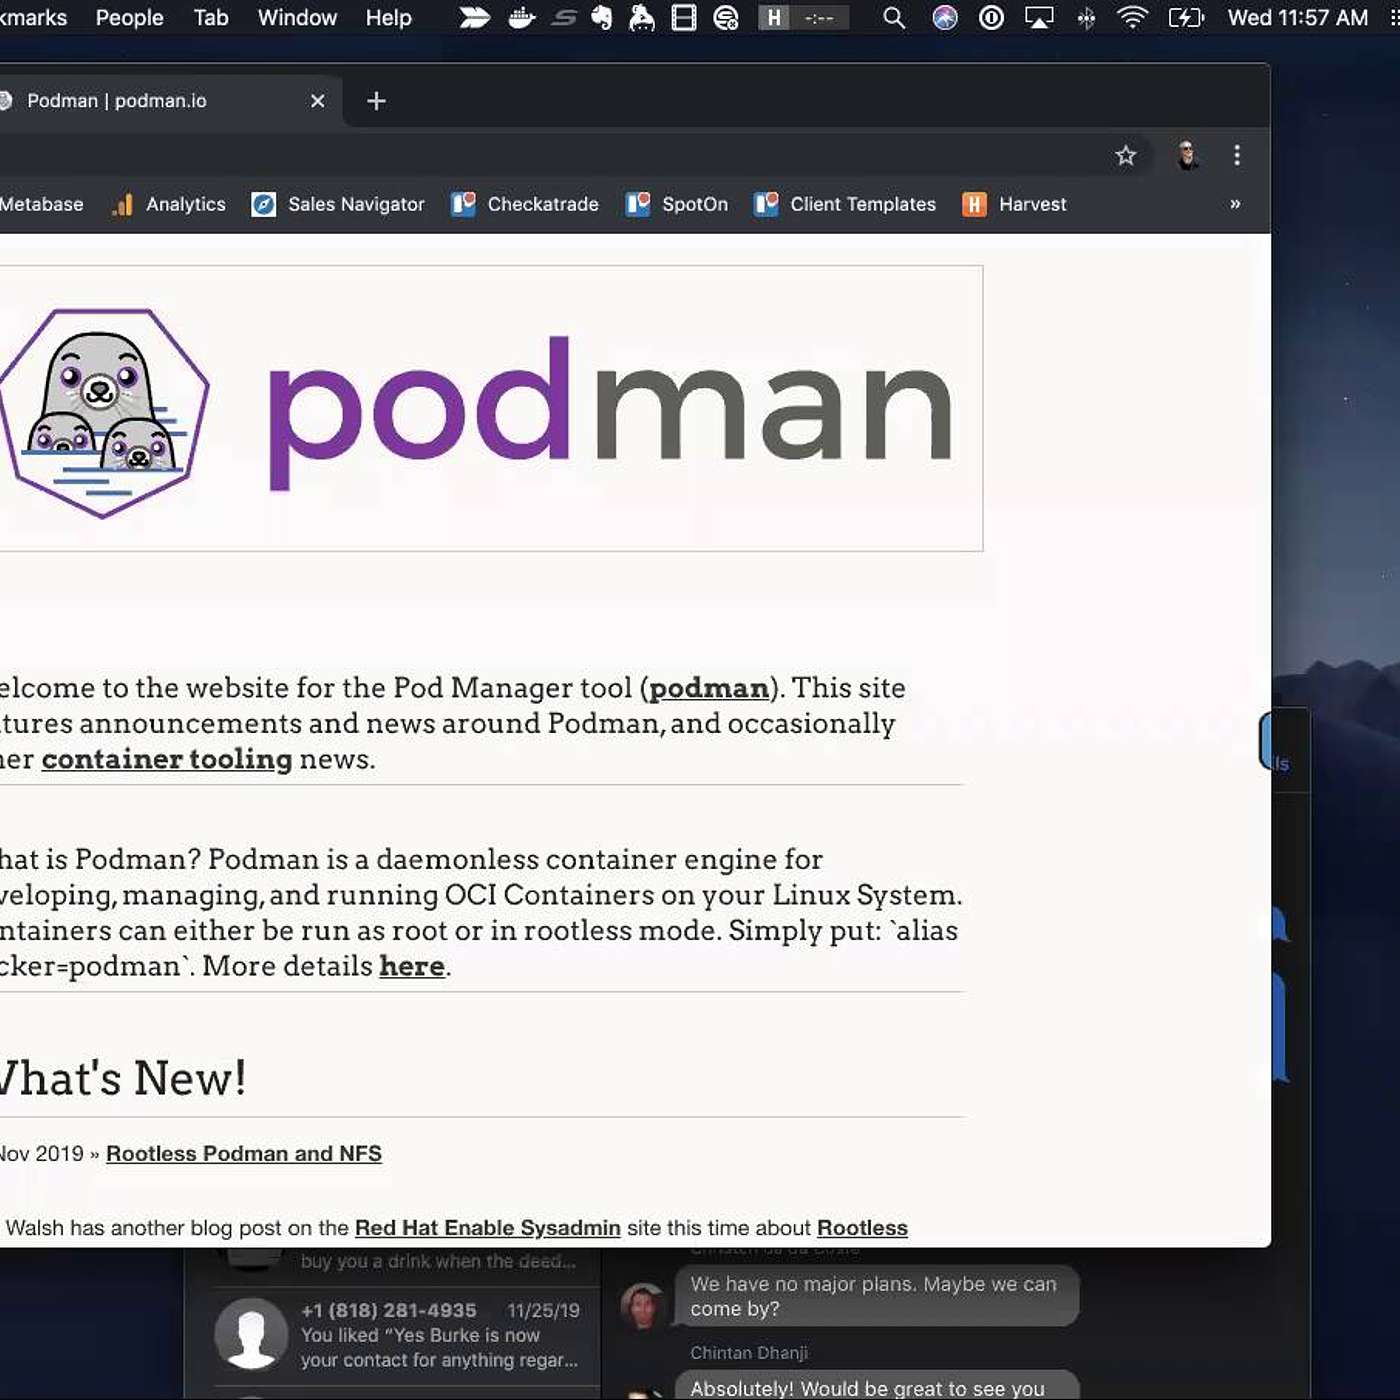Open Evernote from the menu bar

click(602, 18)
